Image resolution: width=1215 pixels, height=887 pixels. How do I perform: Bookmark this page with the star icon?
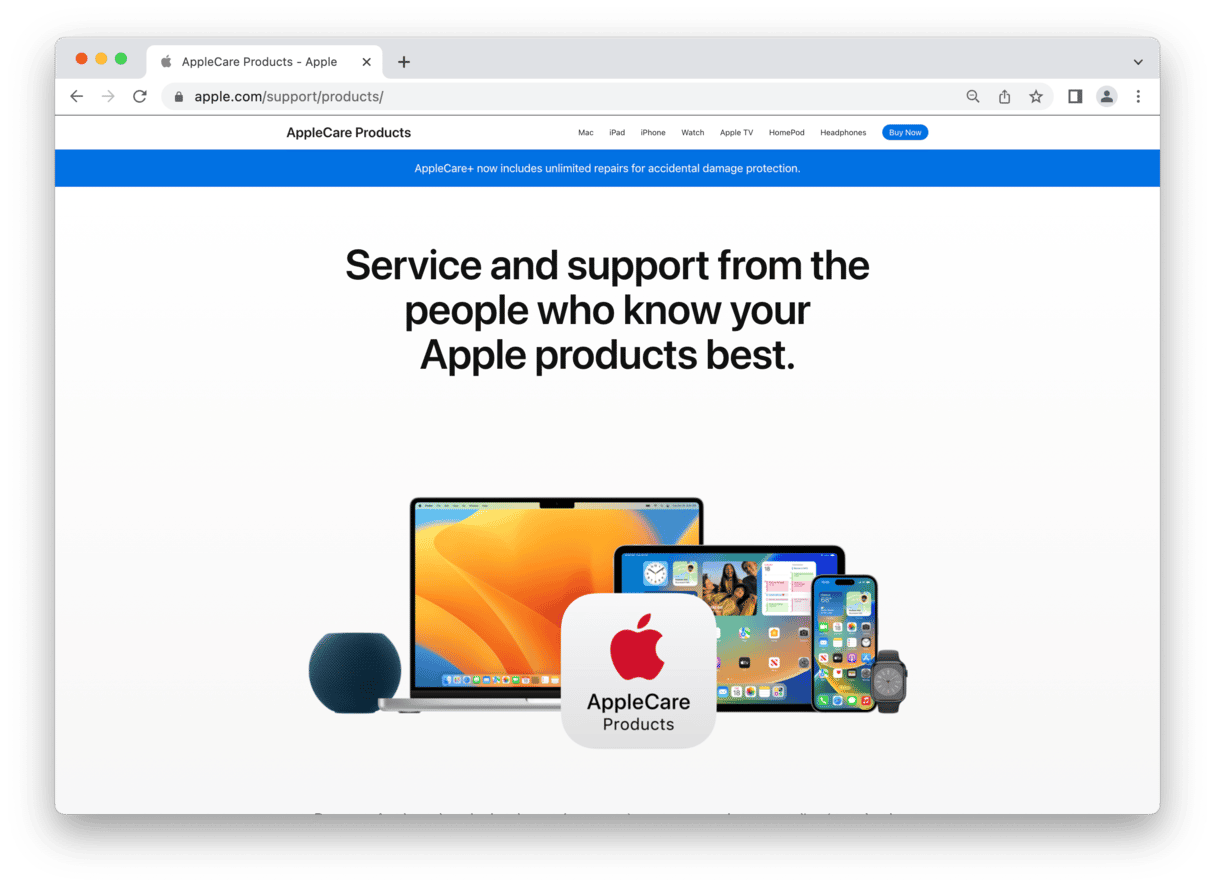(x=1036, y=97)
